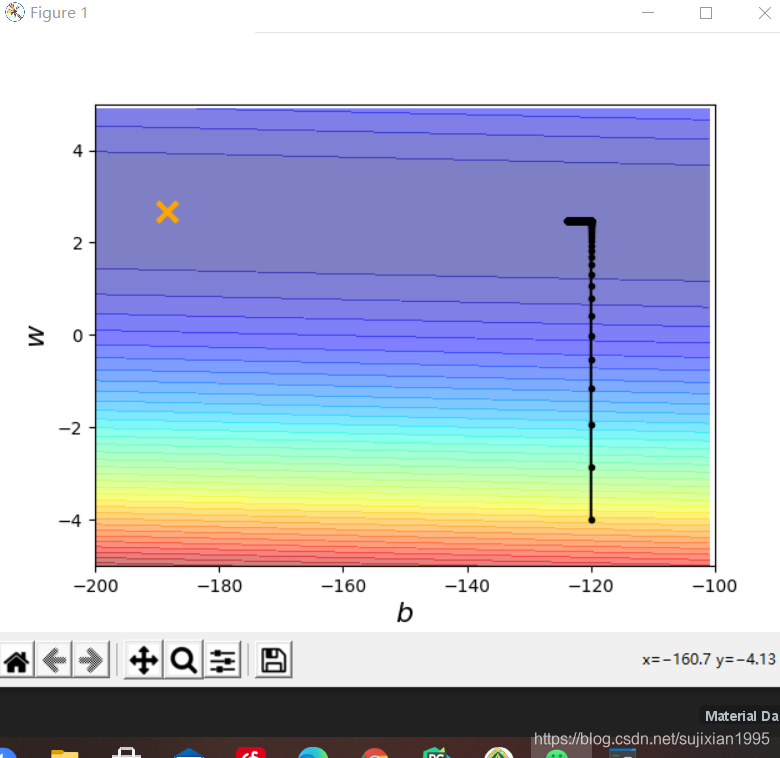
Task: Click the y-axis tick label 0
Action: 78,336
